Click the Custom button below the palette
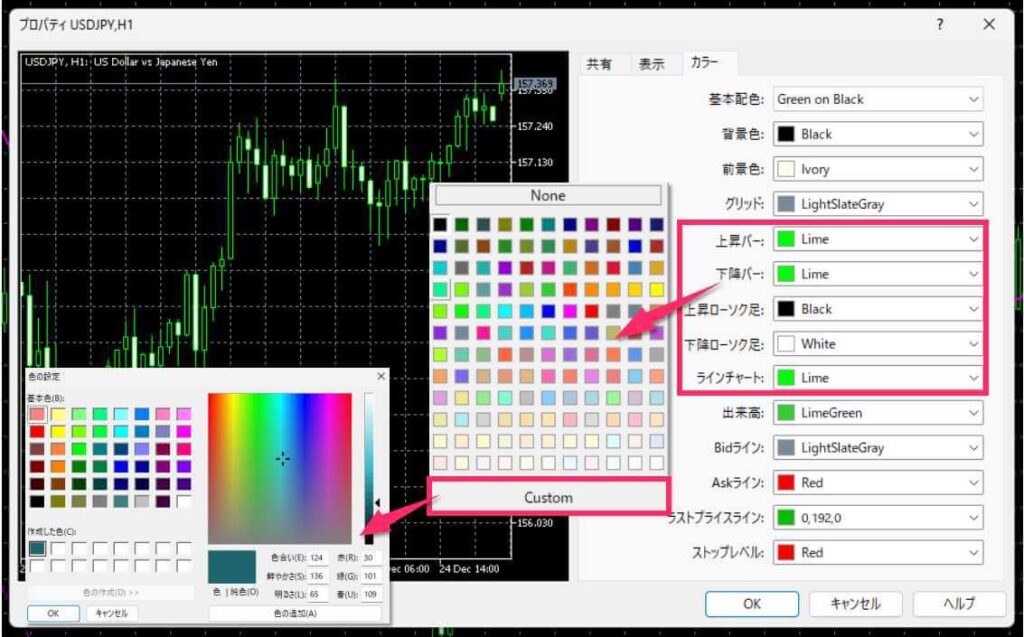Image resolution: width=1024 pixels, height=637 pixels. point(548,497)
